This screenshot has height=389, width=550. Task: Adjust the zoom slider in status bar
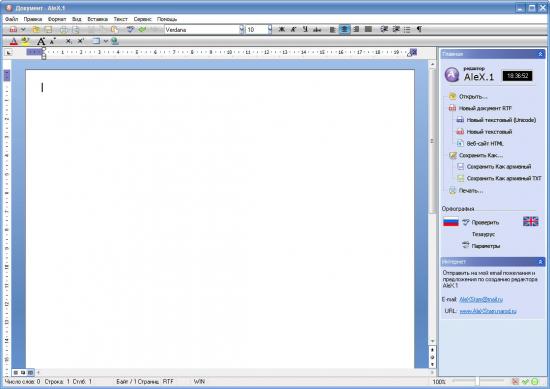click(478, 381)
